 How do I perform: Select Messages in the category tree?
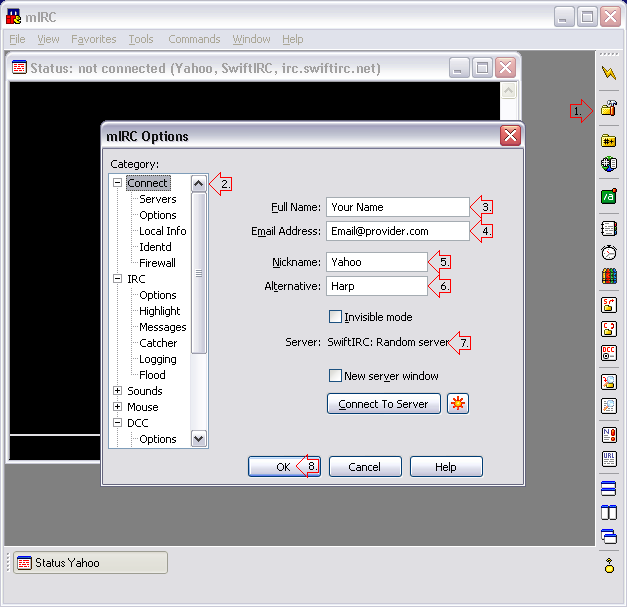[x=162, y=327]
